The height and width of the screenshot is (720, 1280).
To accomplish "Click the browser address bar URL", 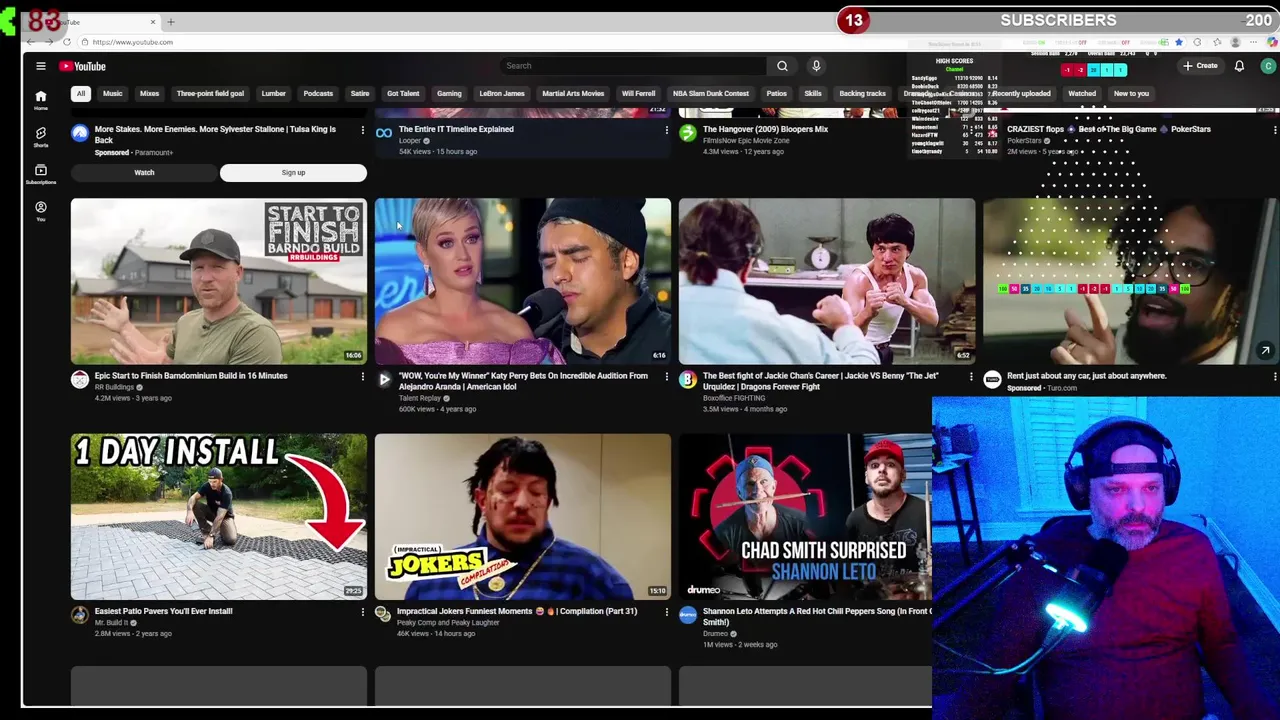I will 133,42.
